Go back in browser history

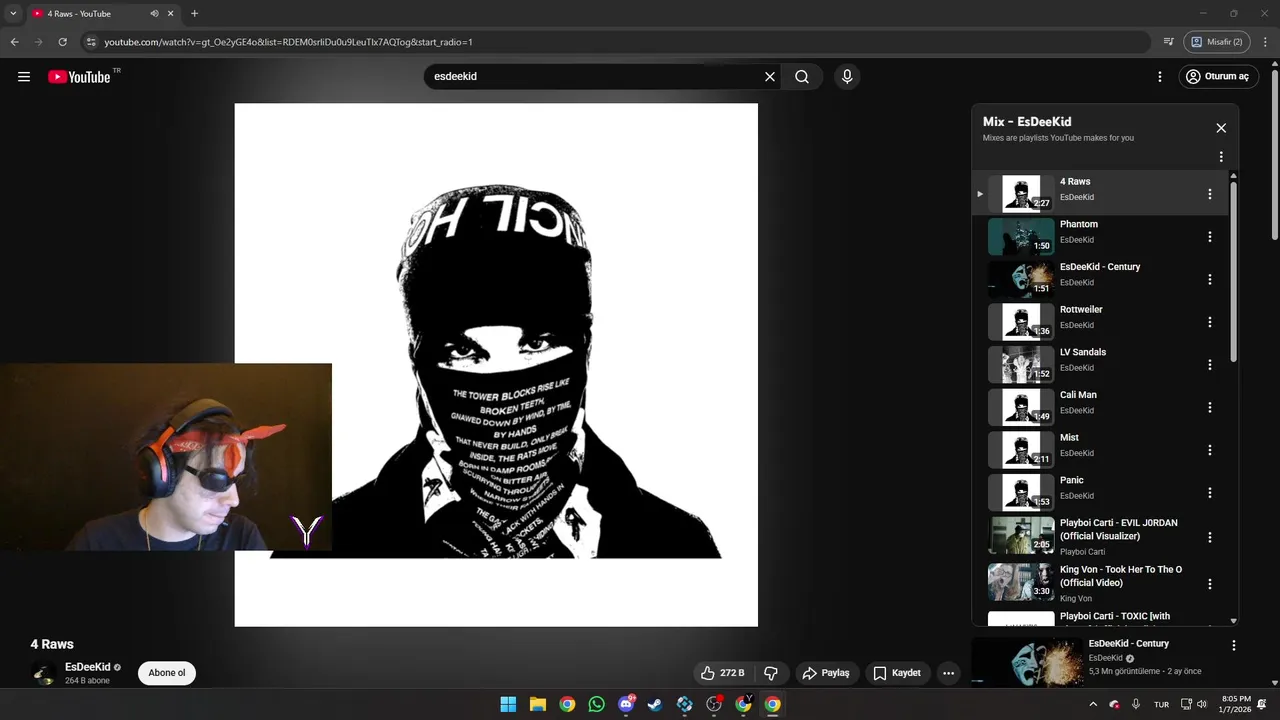point(14,42)
